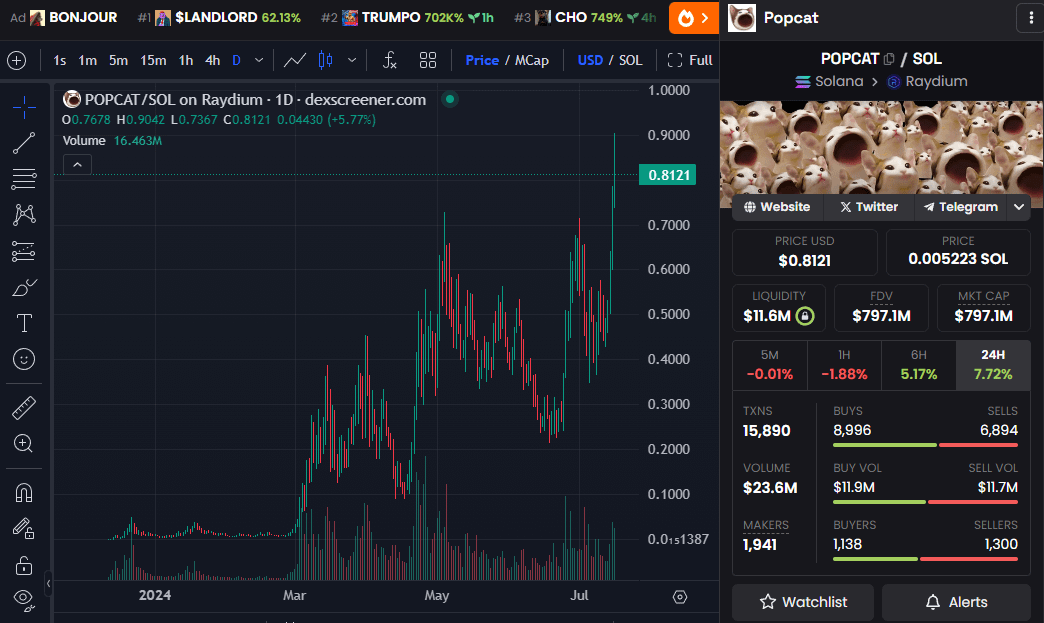Viewport: 1044px width, 623px height.
Task: Toggle stay in drawing mode
Action: click(x=24, y=528)
